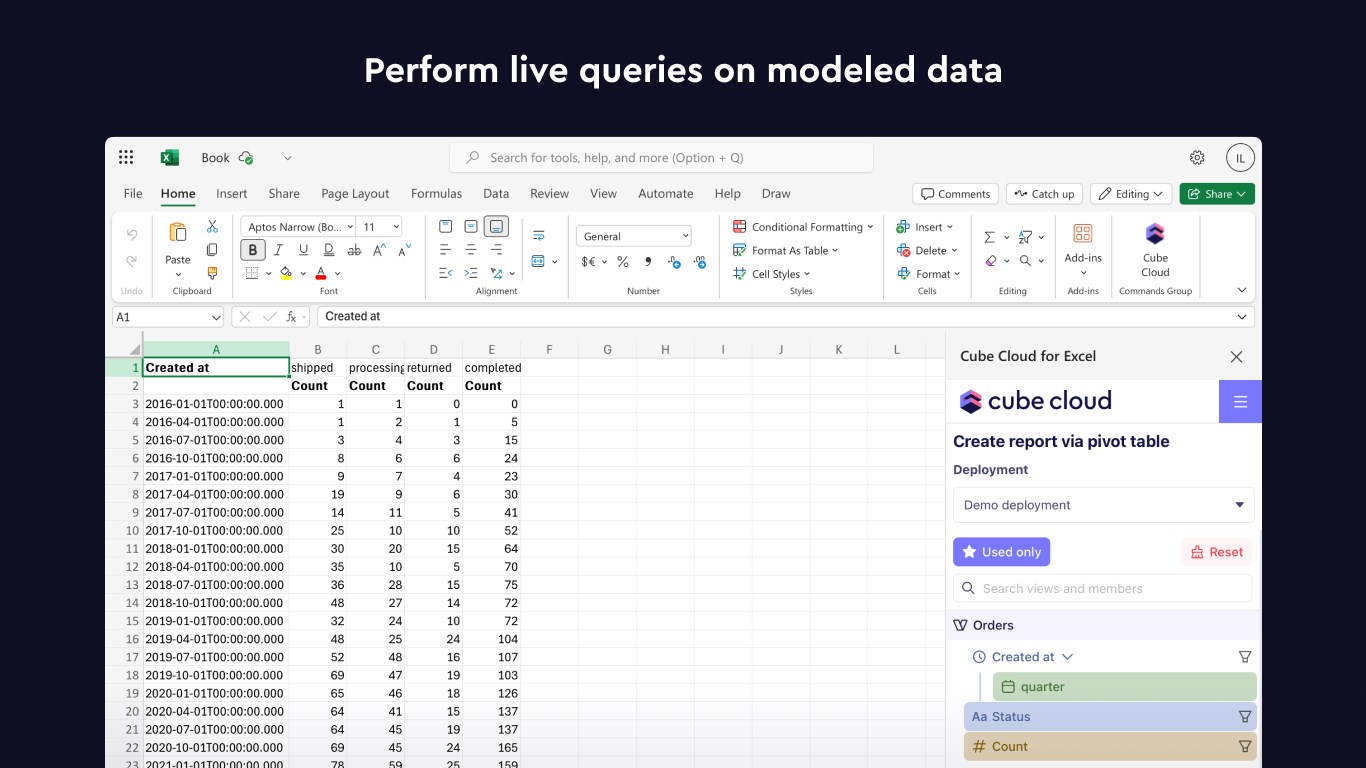
Task: Apply underline formatting
Action: coord(303,250)
